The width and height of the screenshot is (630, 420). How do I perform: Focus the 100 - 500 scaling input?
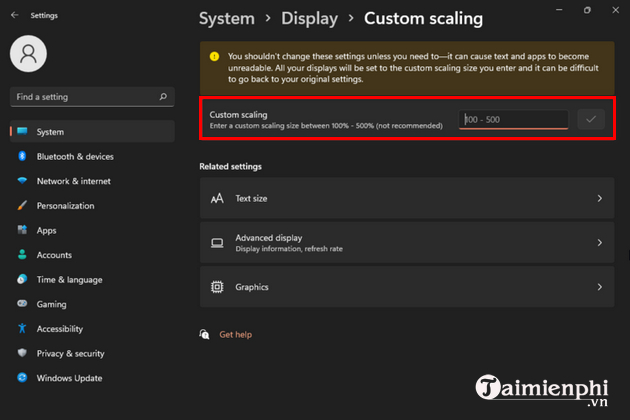[513, 119]
